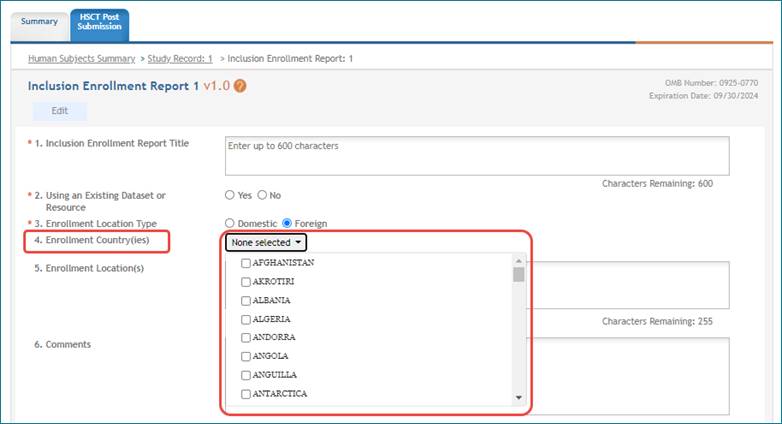Click the country list scroll down arrow
The image size is (782, 424).
518,397
